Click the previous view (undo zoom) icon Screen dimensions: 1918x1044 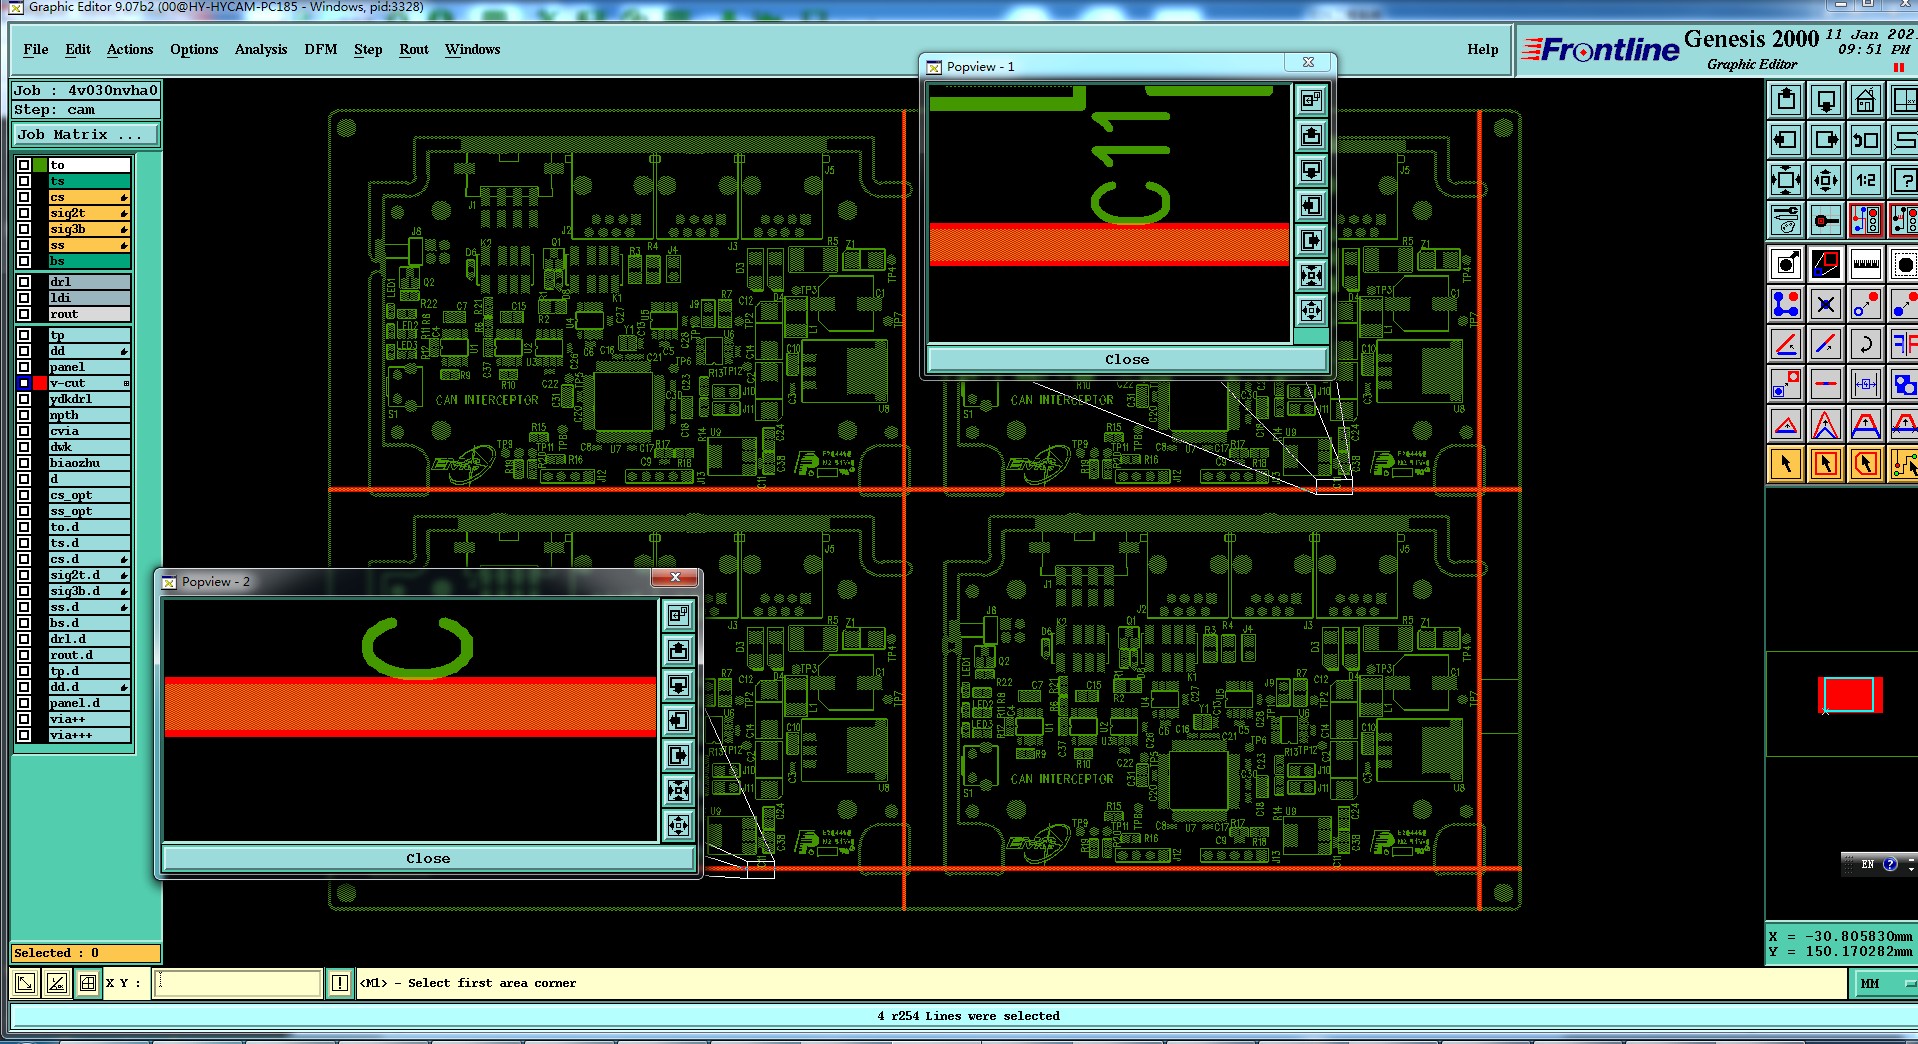click(1866, 140)
